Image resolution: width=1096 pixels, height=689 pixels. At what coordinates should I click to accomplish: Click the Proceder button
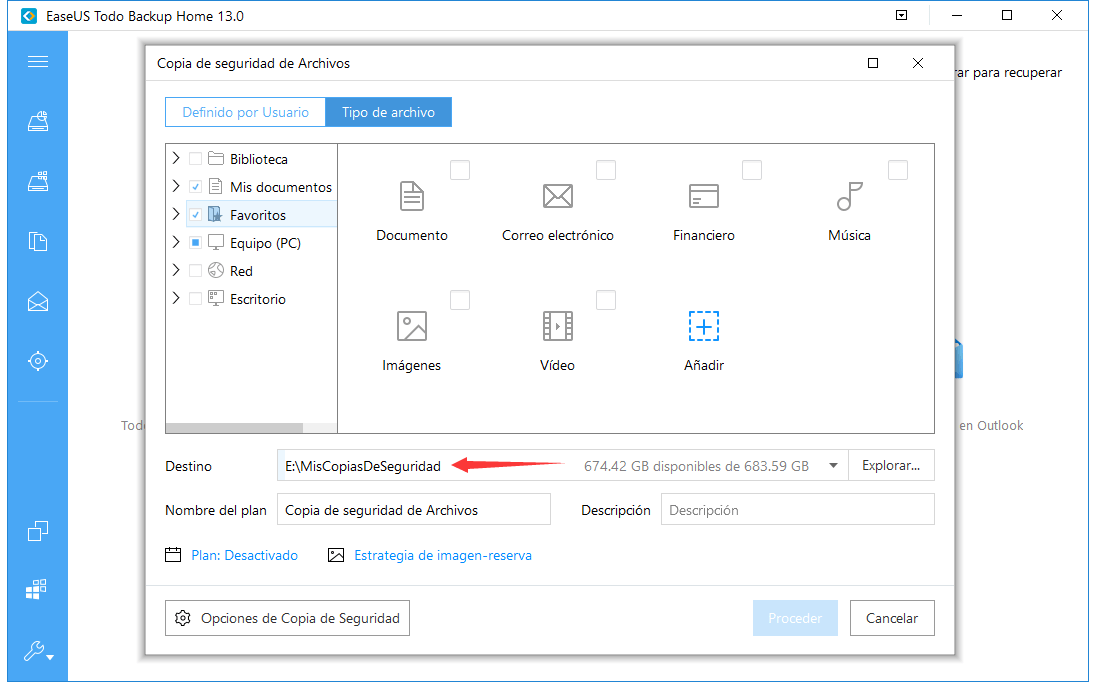click(795, 618)
